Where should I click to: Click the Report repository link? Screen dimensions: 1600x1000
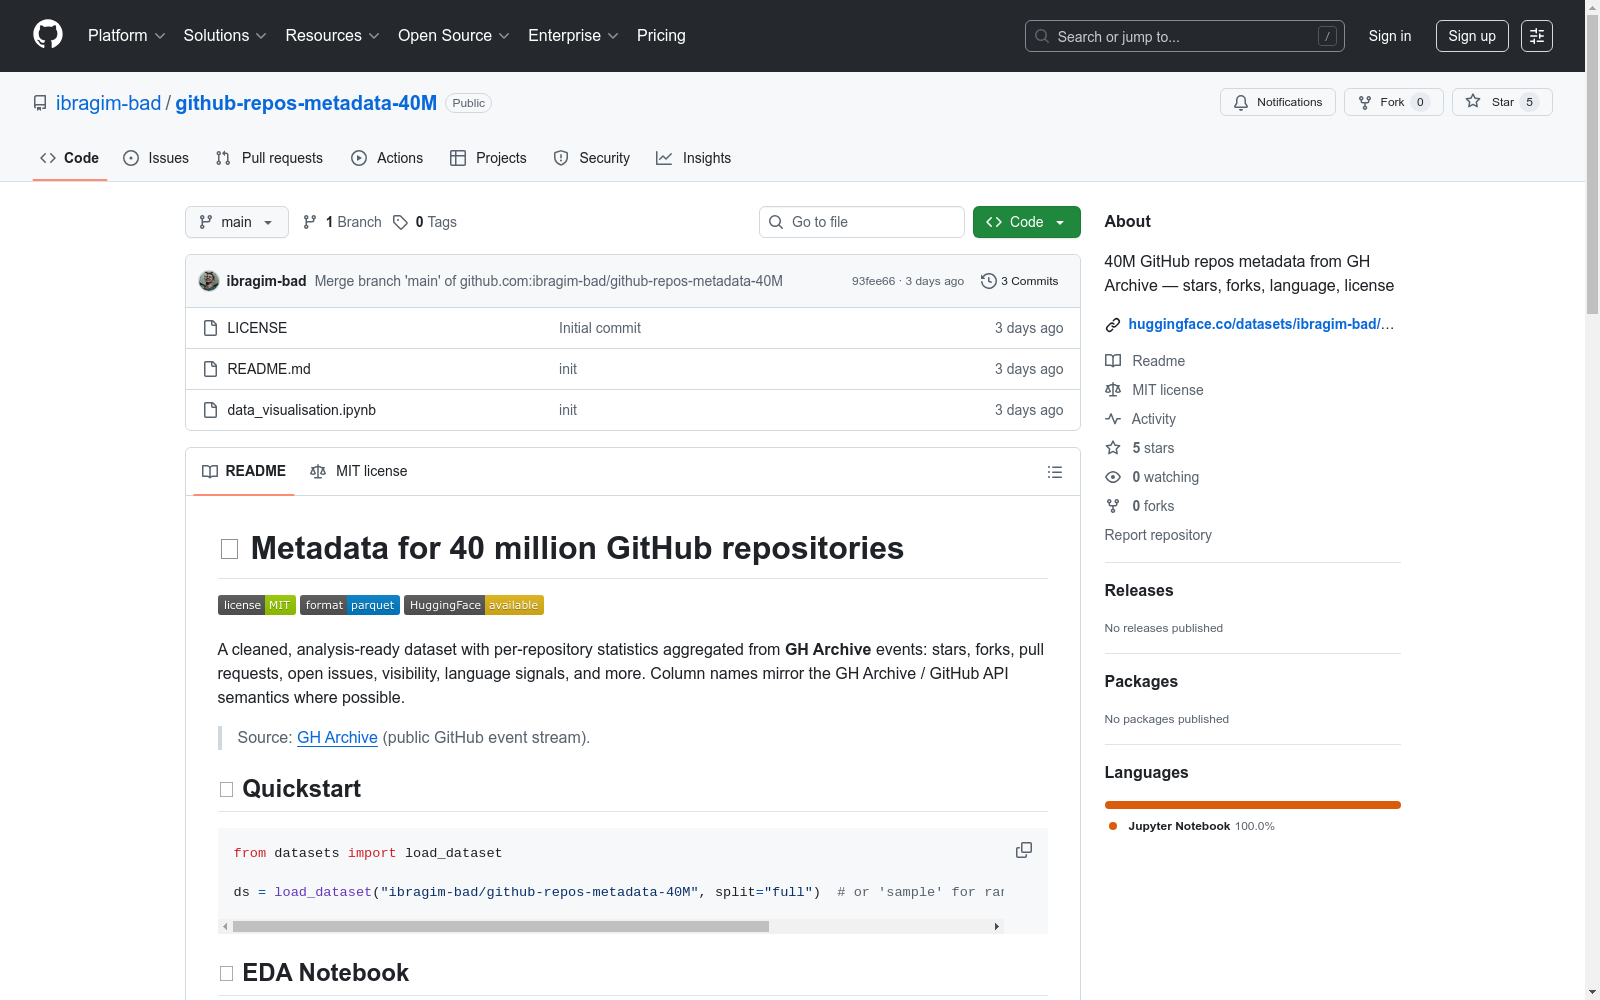tap(1158, 535)
